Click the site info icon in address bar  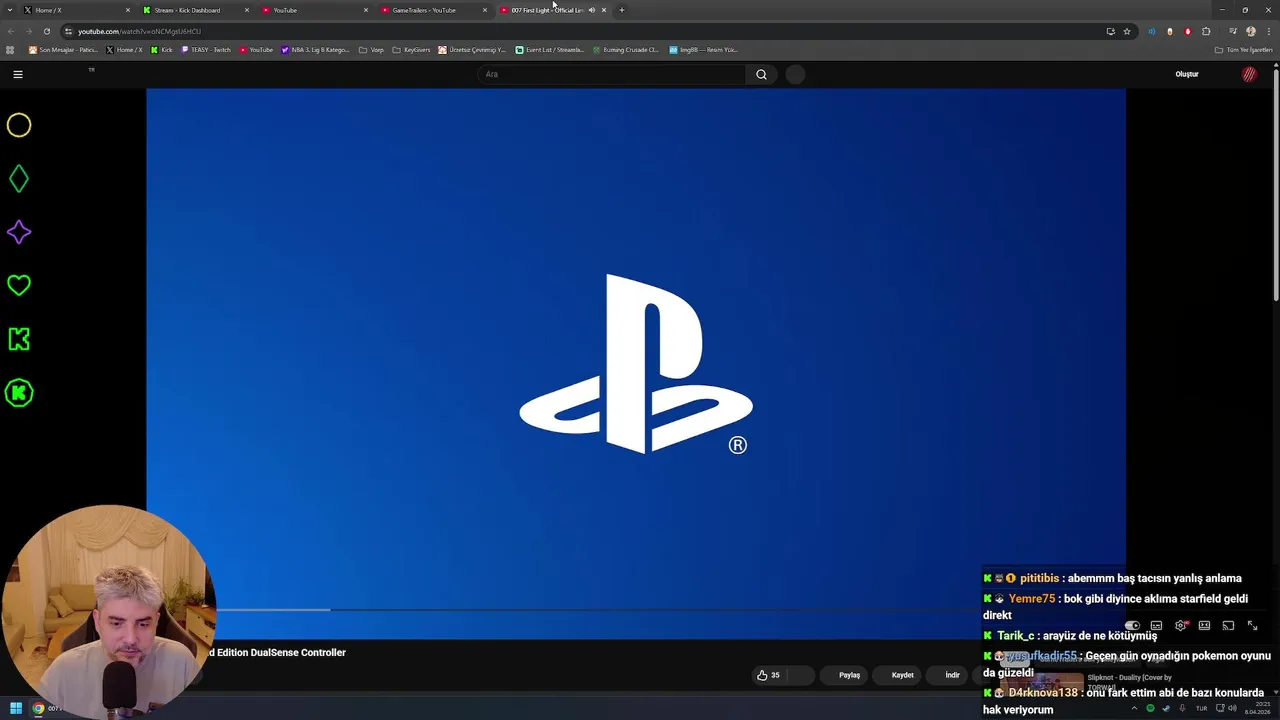[x=68, y=31]
